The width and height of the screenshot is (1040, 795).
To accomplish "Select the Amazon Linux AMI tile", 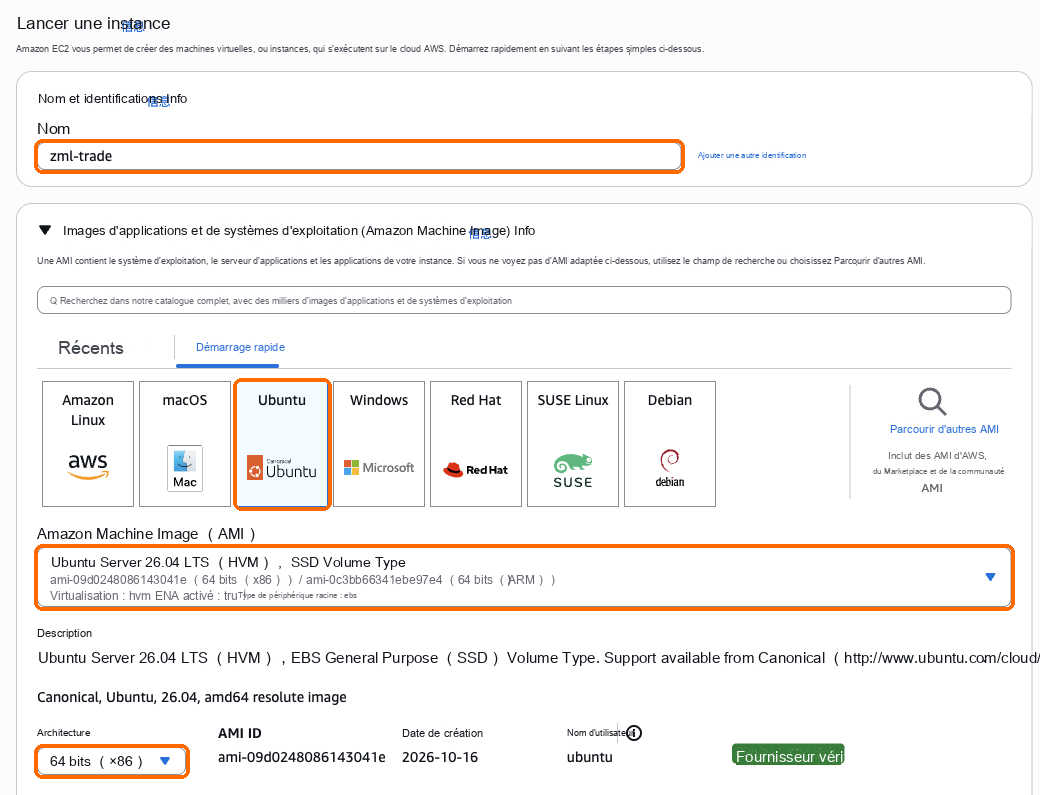I will (88, 444).
